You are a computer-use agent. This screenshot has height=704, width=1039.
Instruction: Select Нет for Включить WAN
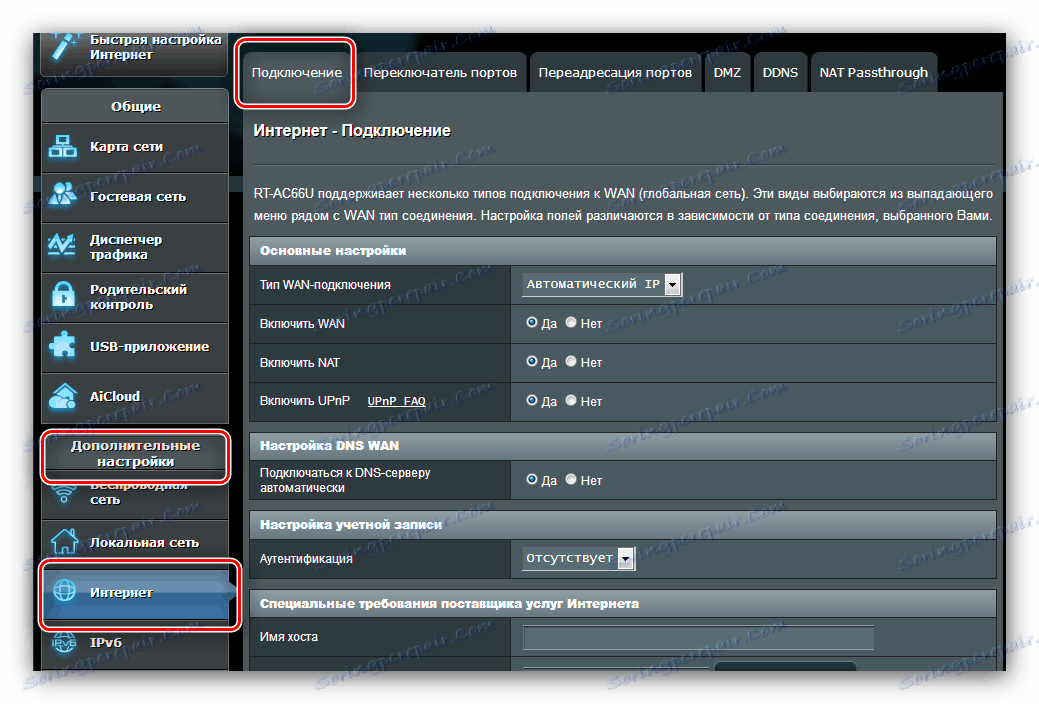click(x=571, y=322)
